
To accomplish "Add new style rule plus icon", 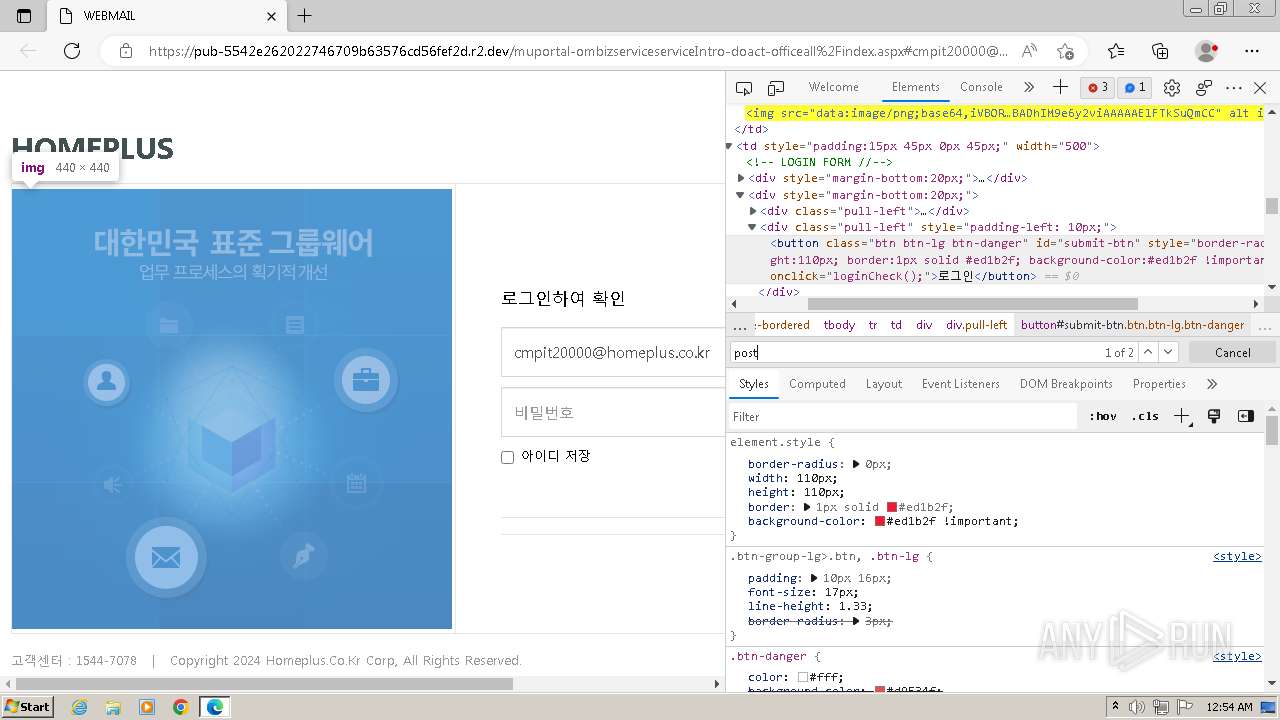I will coord(1182,416).
